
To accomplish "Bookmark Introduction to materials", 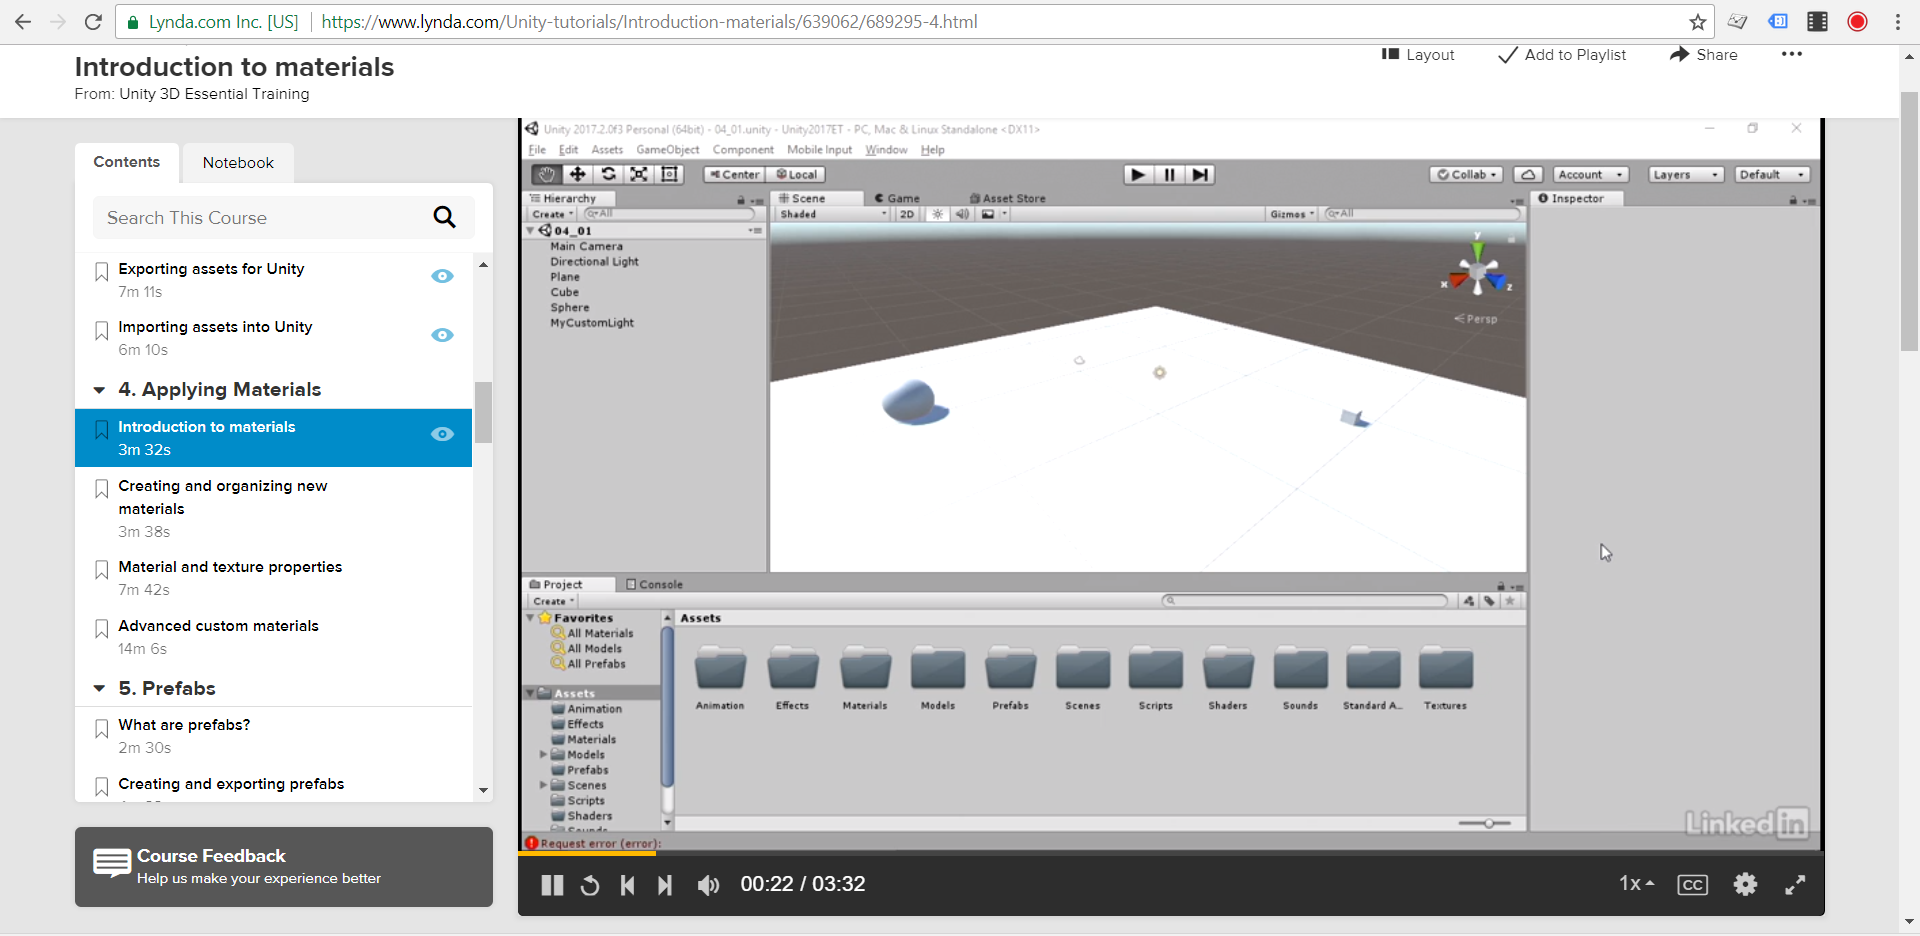I will point(101,430).
